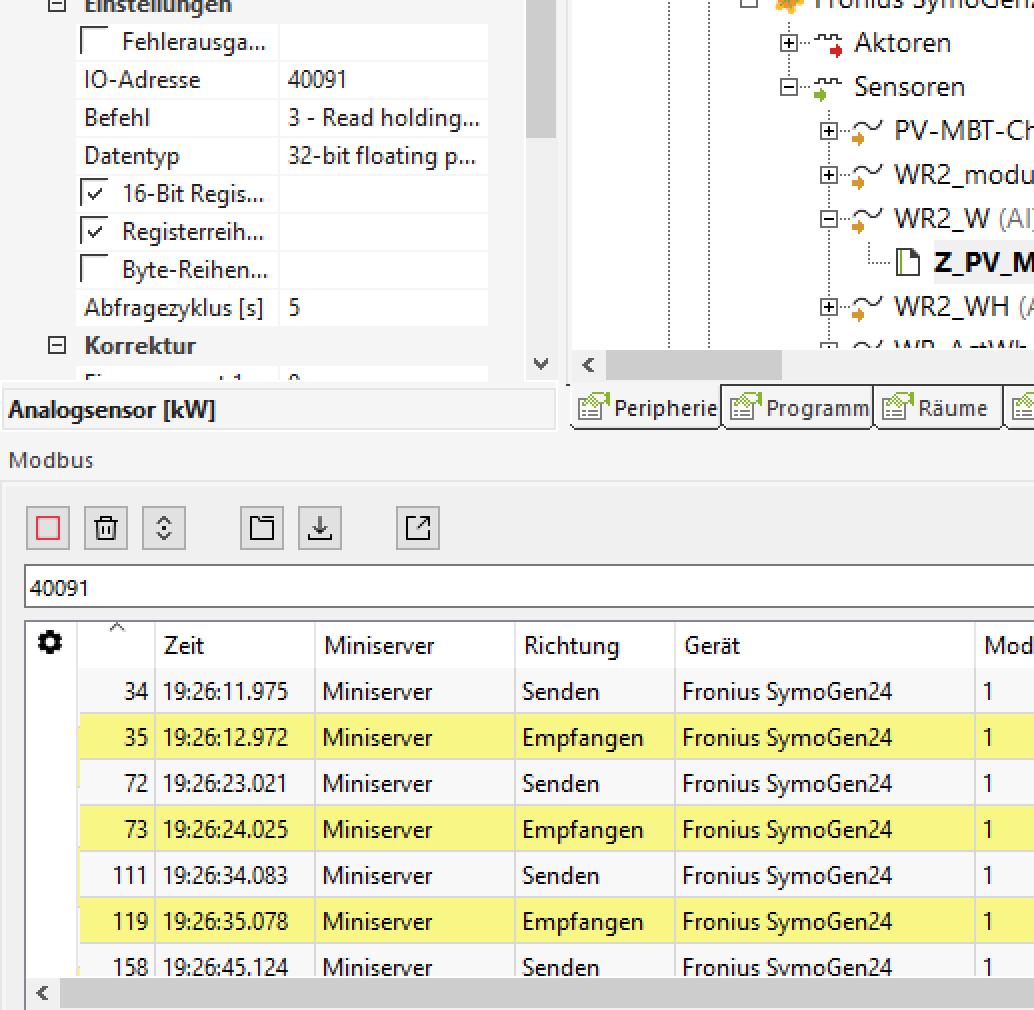Click the properties panel vertical scrollbar thumb

point(541,69)
